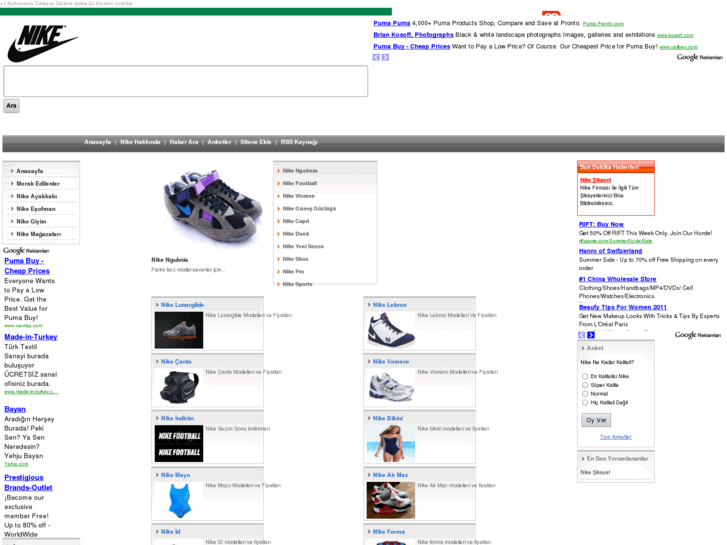727x545 pixels.
Task: Open the 'RIFT: Buy Now' ad link
Action: (601, 224)
